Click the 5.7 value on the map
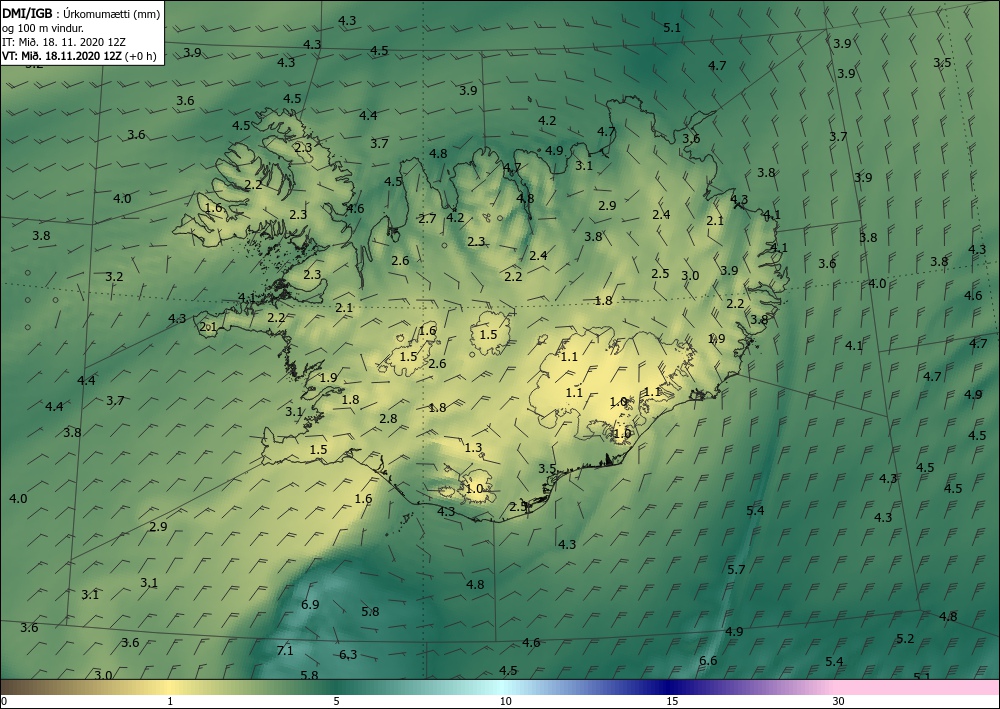1000x709 pixels. pos(737,569)
